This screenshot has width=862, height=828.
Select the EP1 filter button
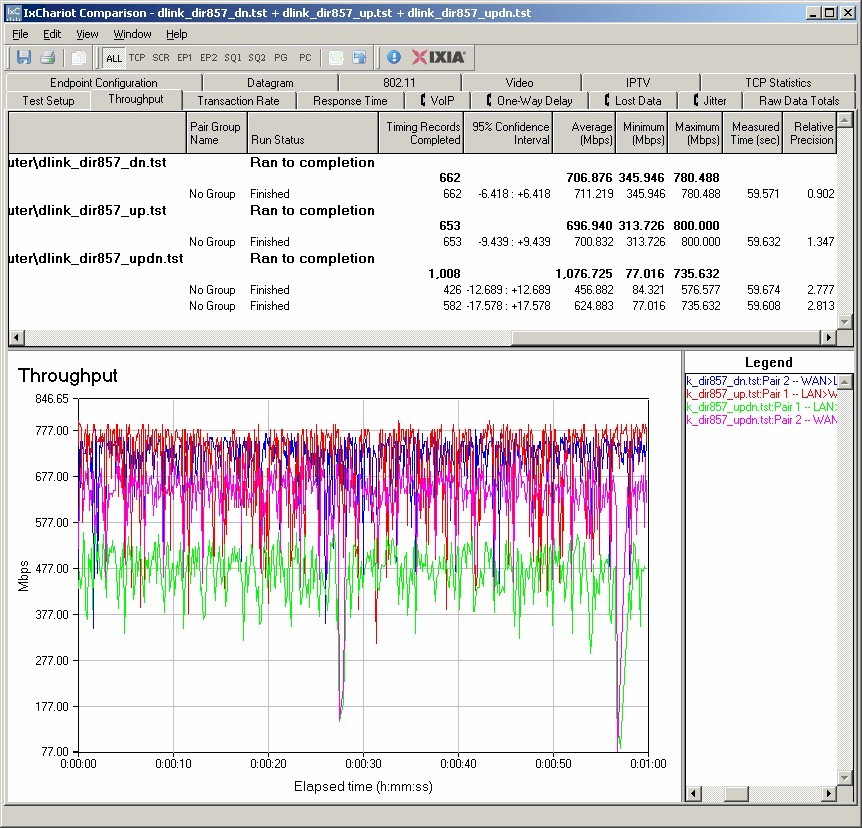point(185,57)
